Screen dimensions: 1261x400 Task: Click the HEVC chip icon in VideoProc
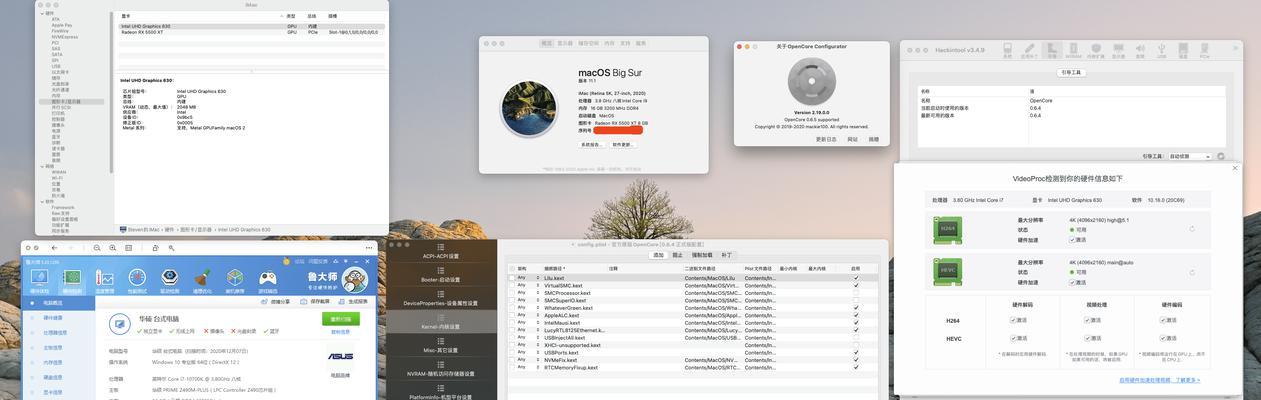coord(949,270)
